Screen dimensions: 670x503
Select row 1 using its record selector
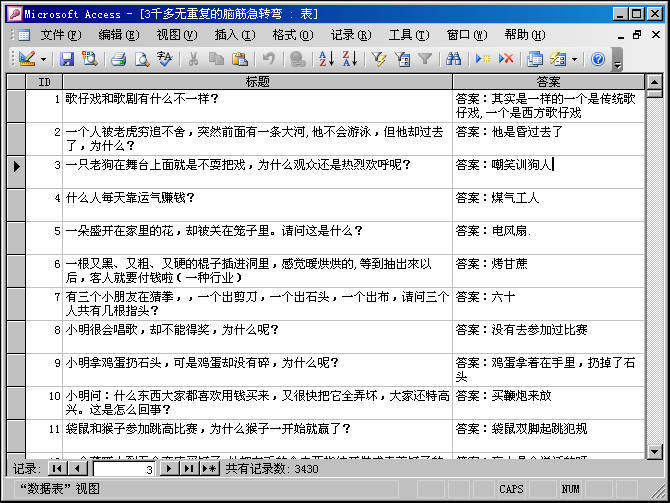(16, 106)
